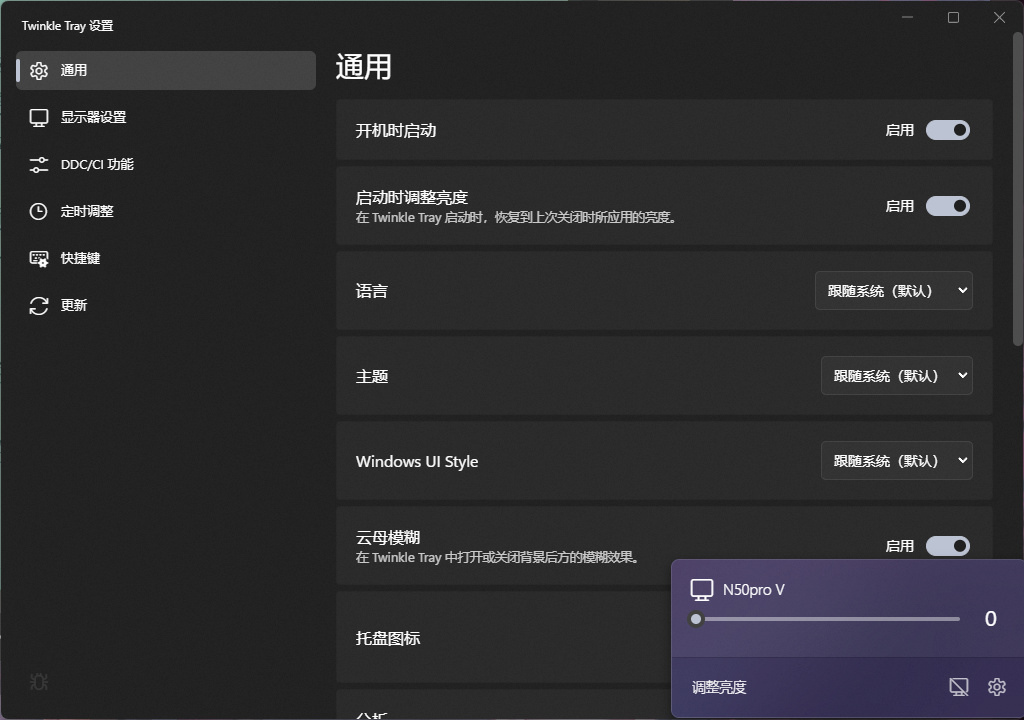This screenshot has height=720, width=1024.
Task: Click the monitor icon beside 显示器设置
Action: tap(39, 118)
